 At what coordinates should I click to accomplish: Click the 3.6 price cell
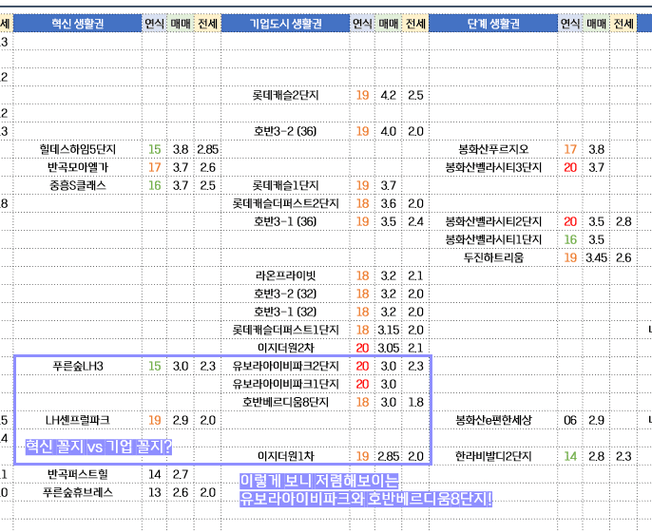click(388, 204)
